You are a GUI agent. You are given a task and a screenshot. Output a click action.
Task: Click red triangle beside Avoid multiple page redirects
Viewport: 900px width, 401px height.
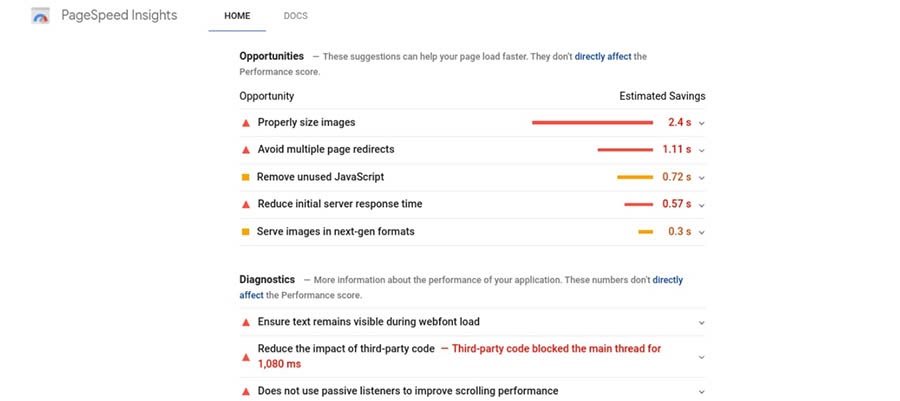(x=246, y=150)
